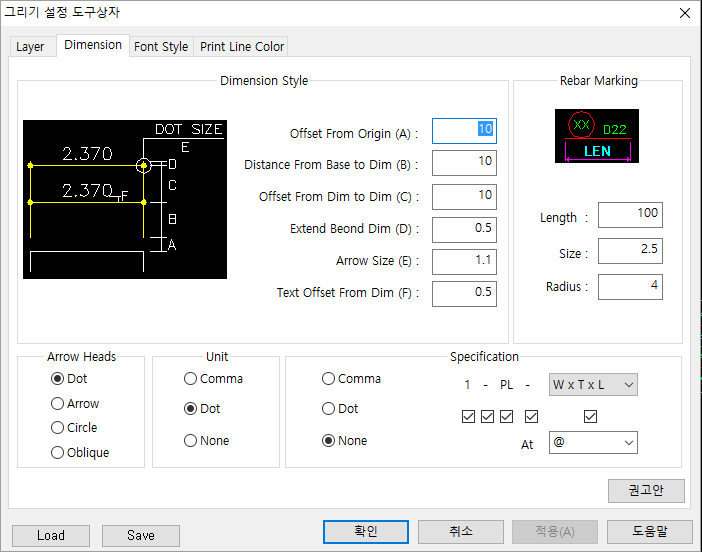Click the Offset From Origin (A) field
The width and height of the screenshot is (702, 552).
pyautogui.click(x=464, y=131)
